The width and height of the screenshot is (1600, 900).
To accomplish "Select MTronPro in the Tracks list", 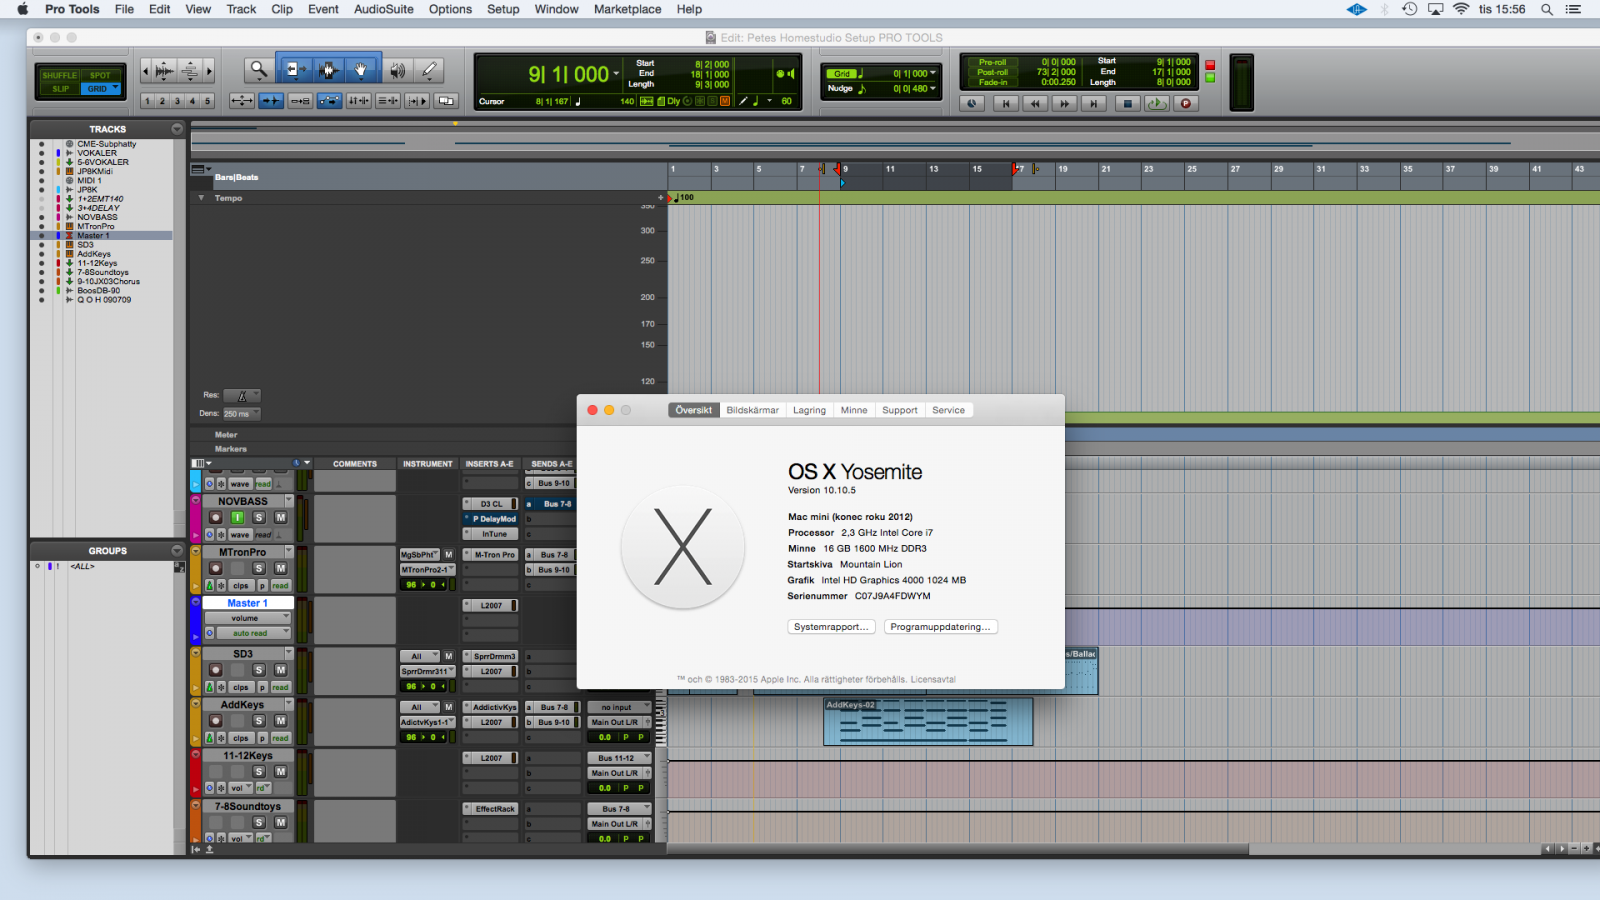I will pos(96,227).
